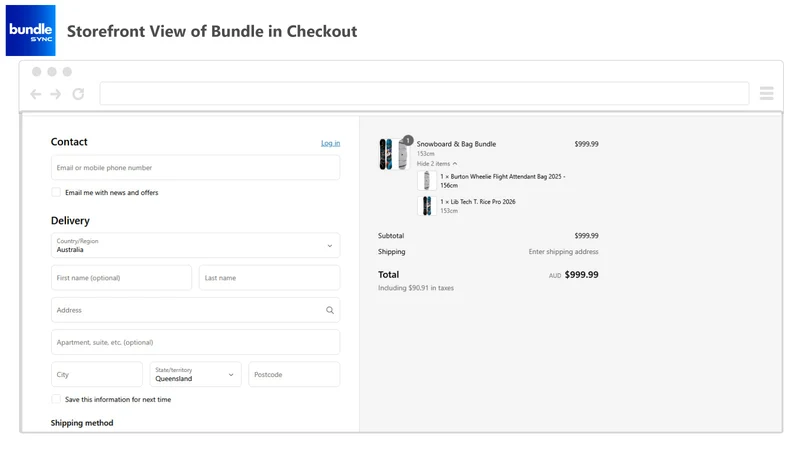Screen dimensions: 800x450
Task: Tick Email me with news and offers
Action: [56, 192]
